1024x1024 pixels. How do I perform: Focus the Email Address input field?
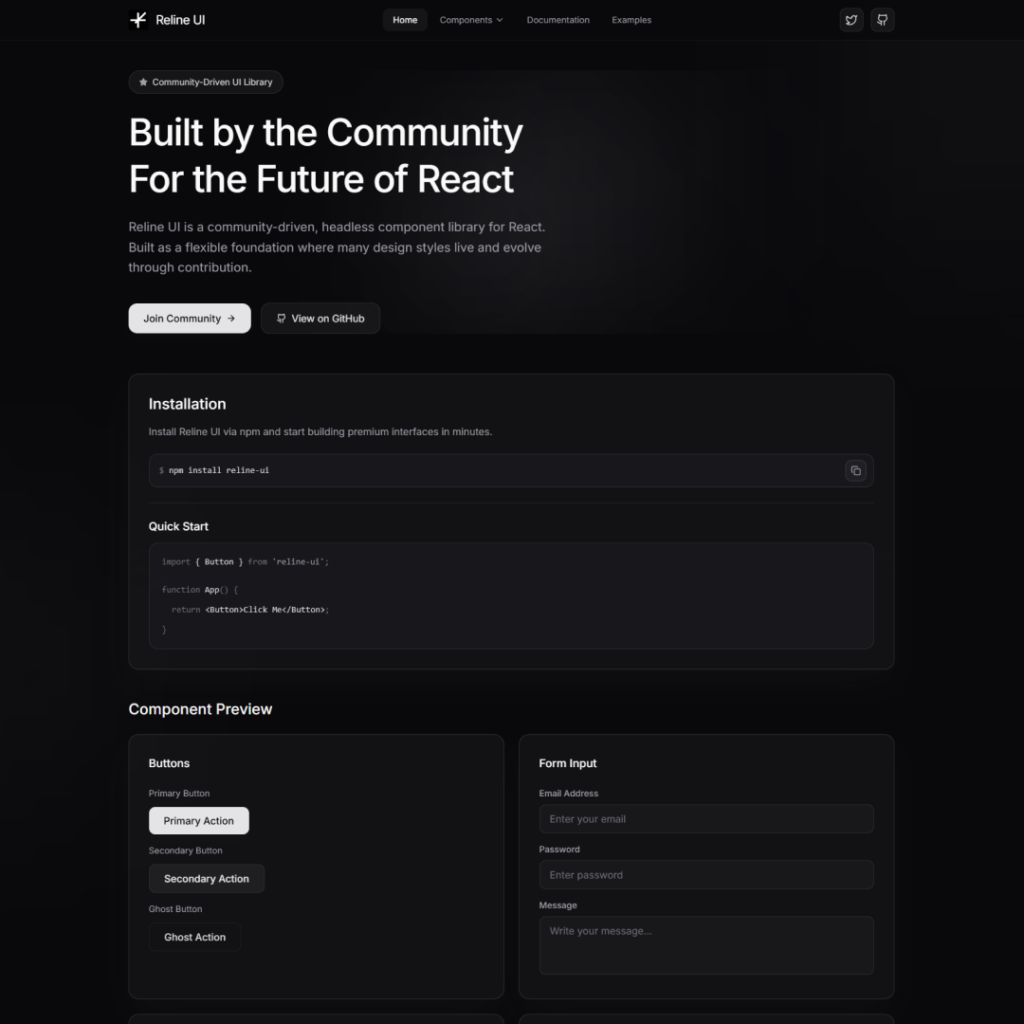(706, 819)
